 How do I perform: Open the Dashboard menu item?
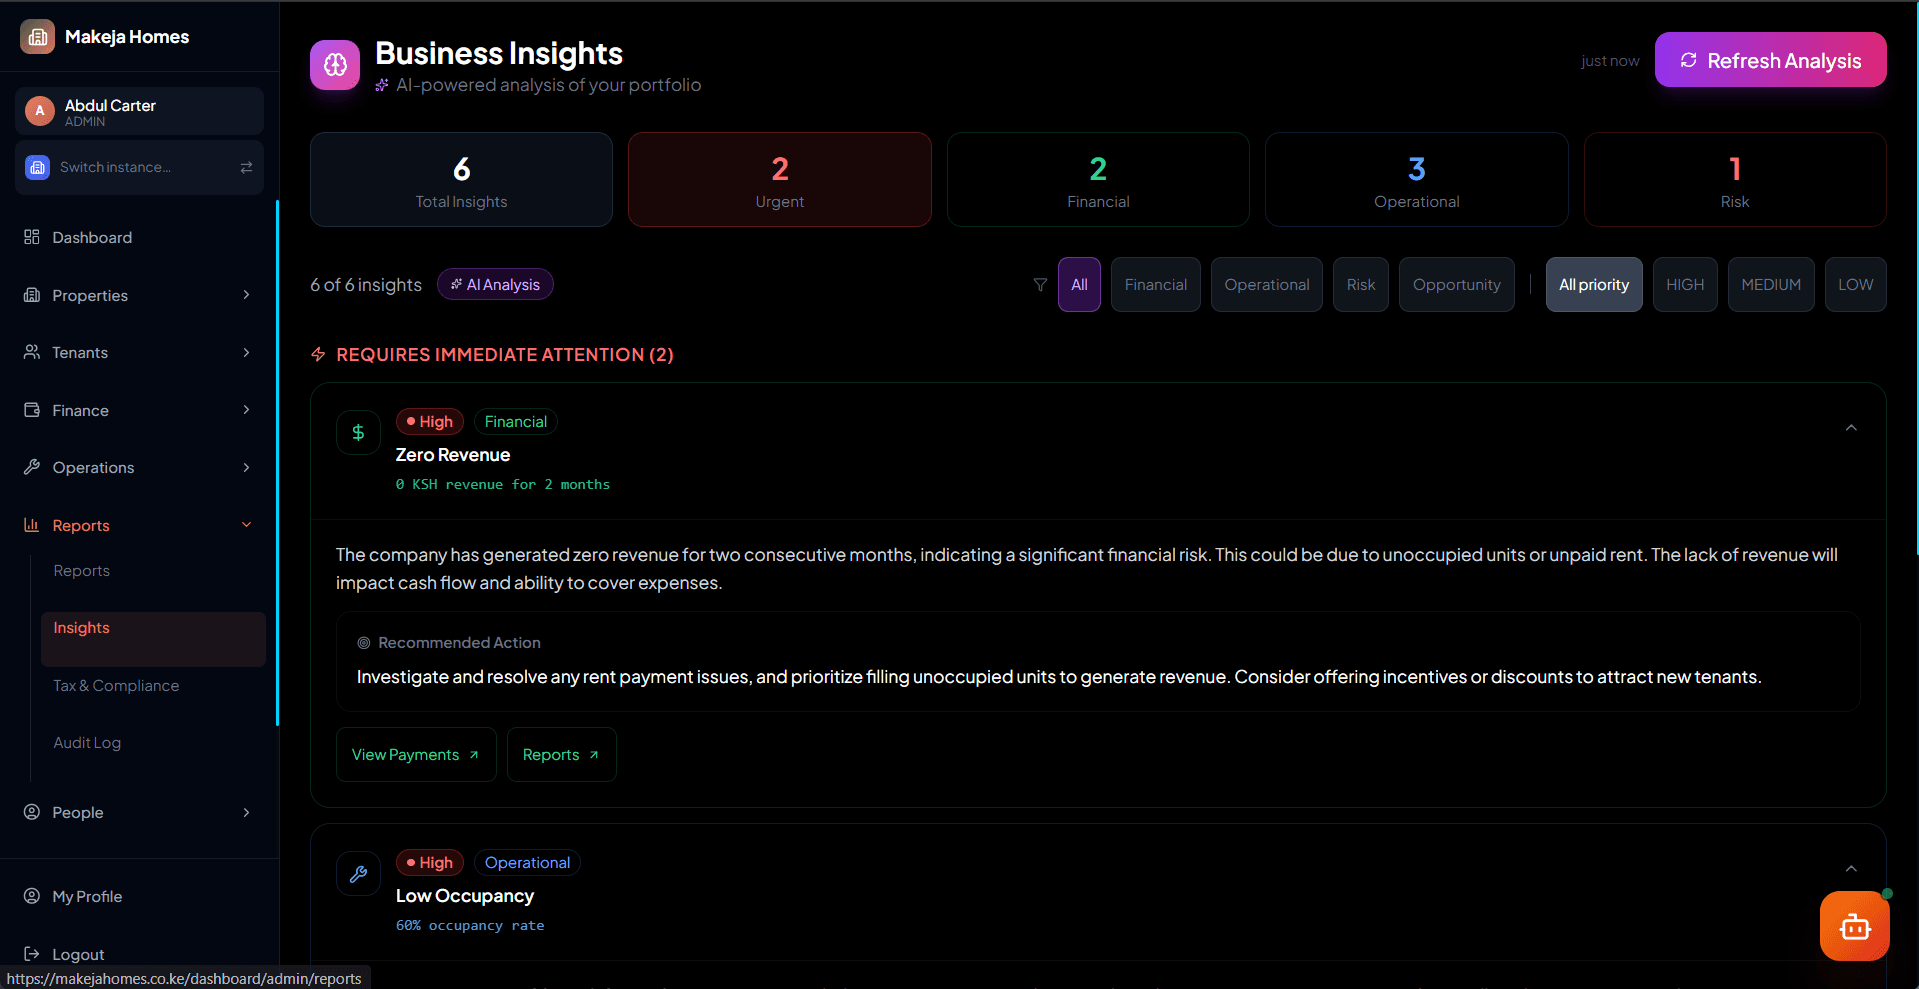tap(139, 237)
